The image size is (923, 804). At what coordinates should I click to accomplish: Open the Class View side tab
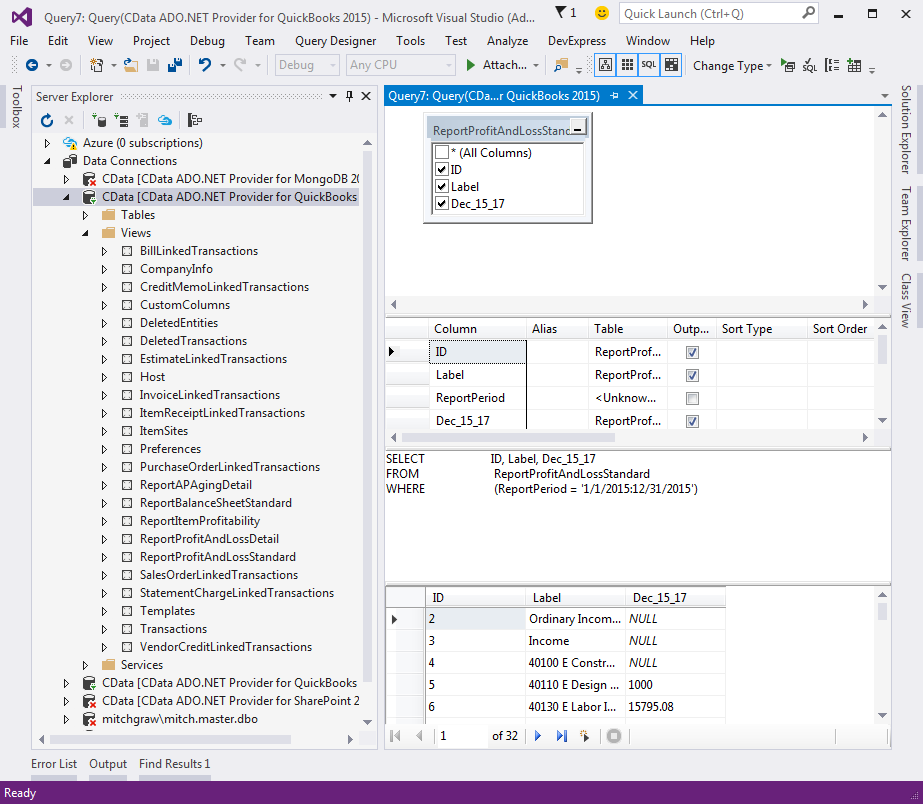point(906,301)
